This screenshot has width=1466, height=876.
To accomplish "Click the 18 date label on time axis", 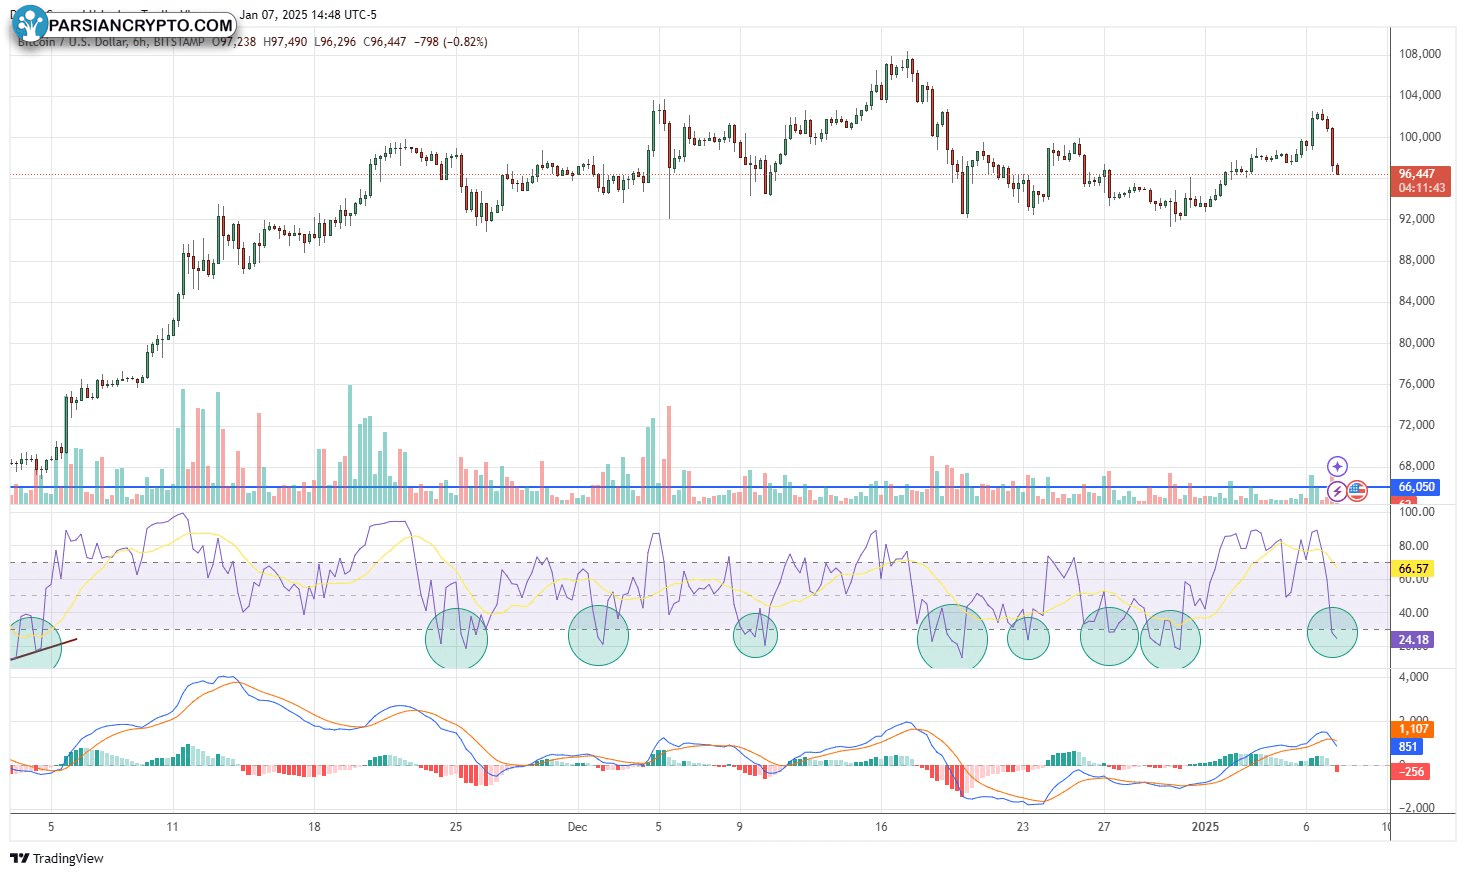I will pos(314,827).
